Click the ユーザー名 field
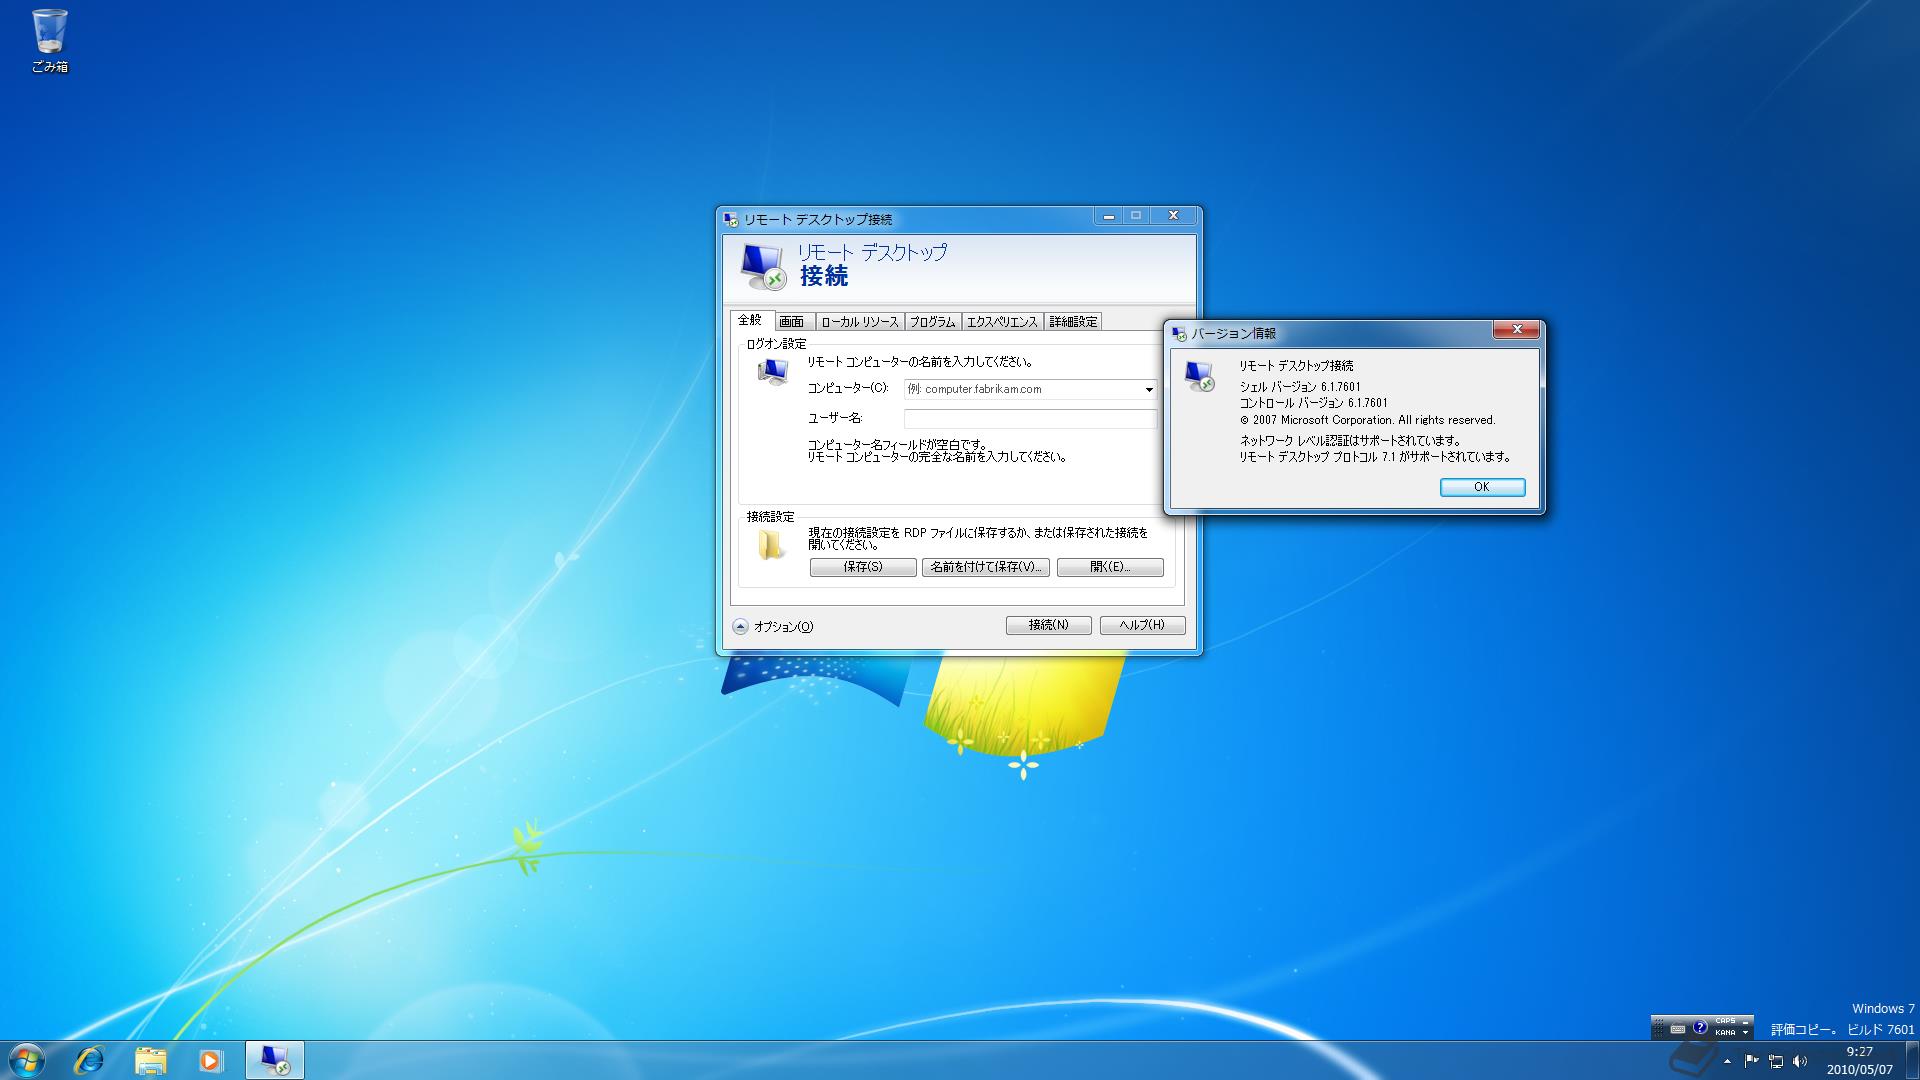This screenshot has width=1920, height=1080. click(1030, 419)
